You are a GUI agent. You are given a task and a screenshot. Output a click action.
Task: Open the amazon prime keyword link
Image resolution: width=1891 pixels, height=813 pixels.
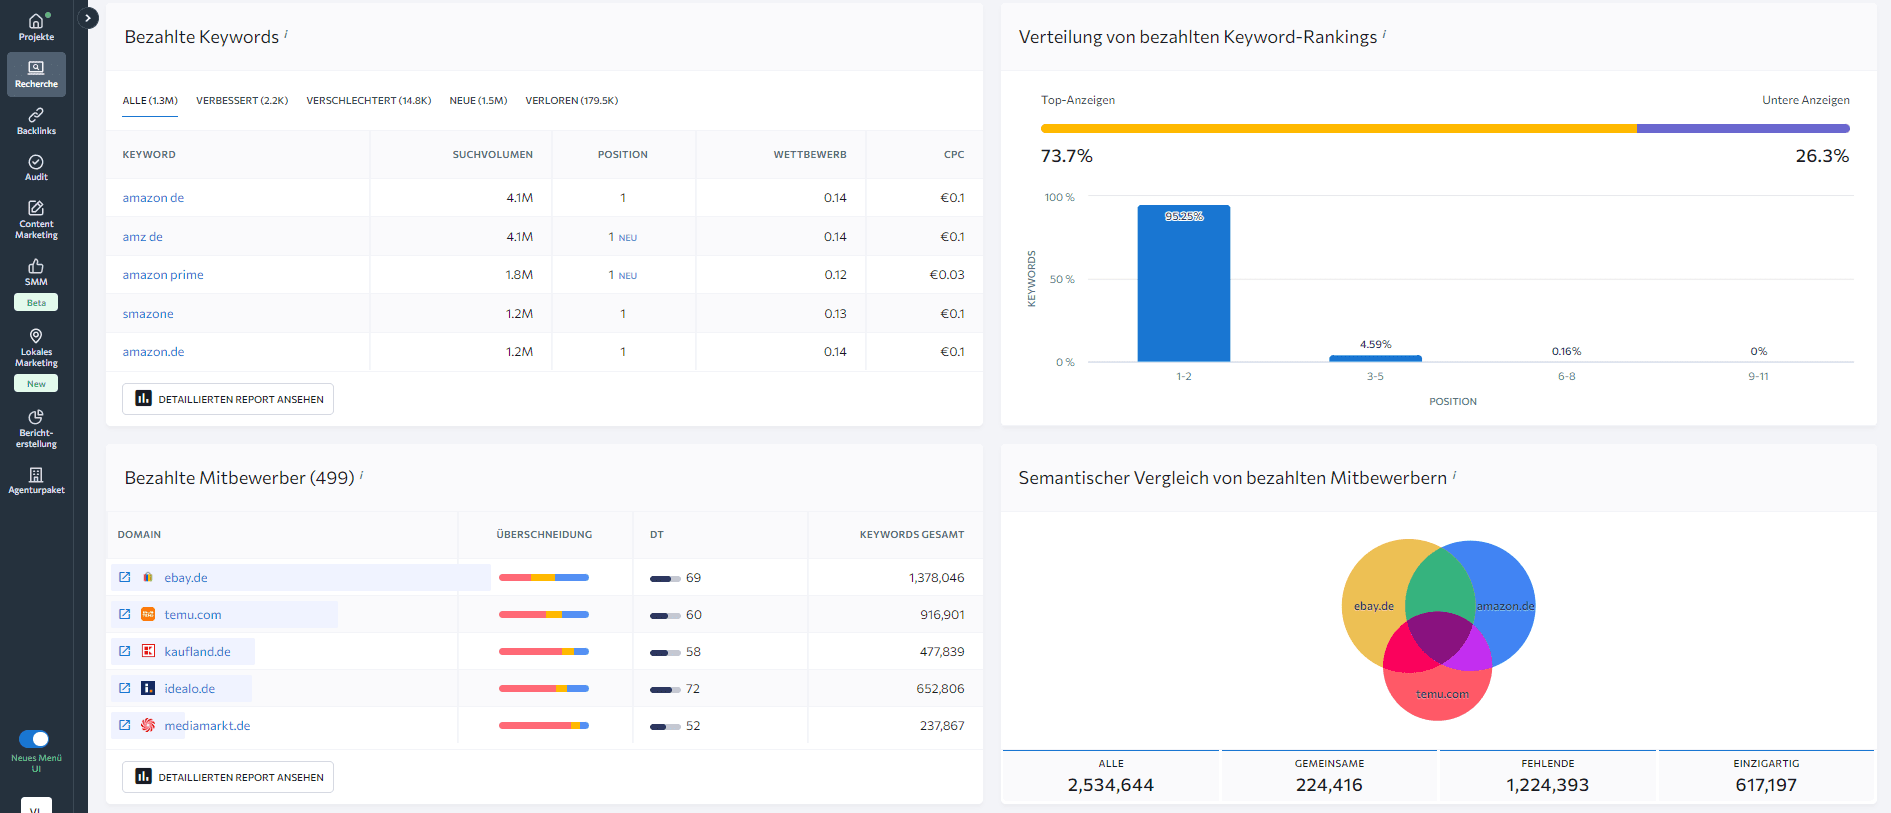coord(163,275)
